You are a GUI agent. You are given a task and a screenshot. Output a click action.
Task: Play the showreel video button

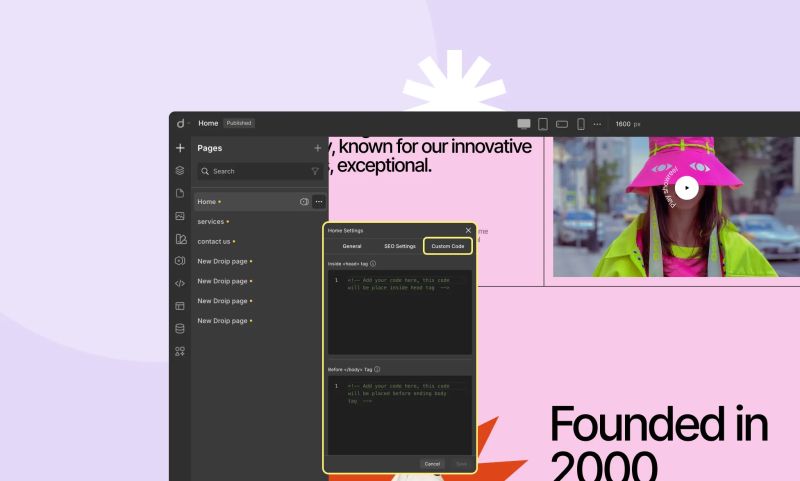687,188
